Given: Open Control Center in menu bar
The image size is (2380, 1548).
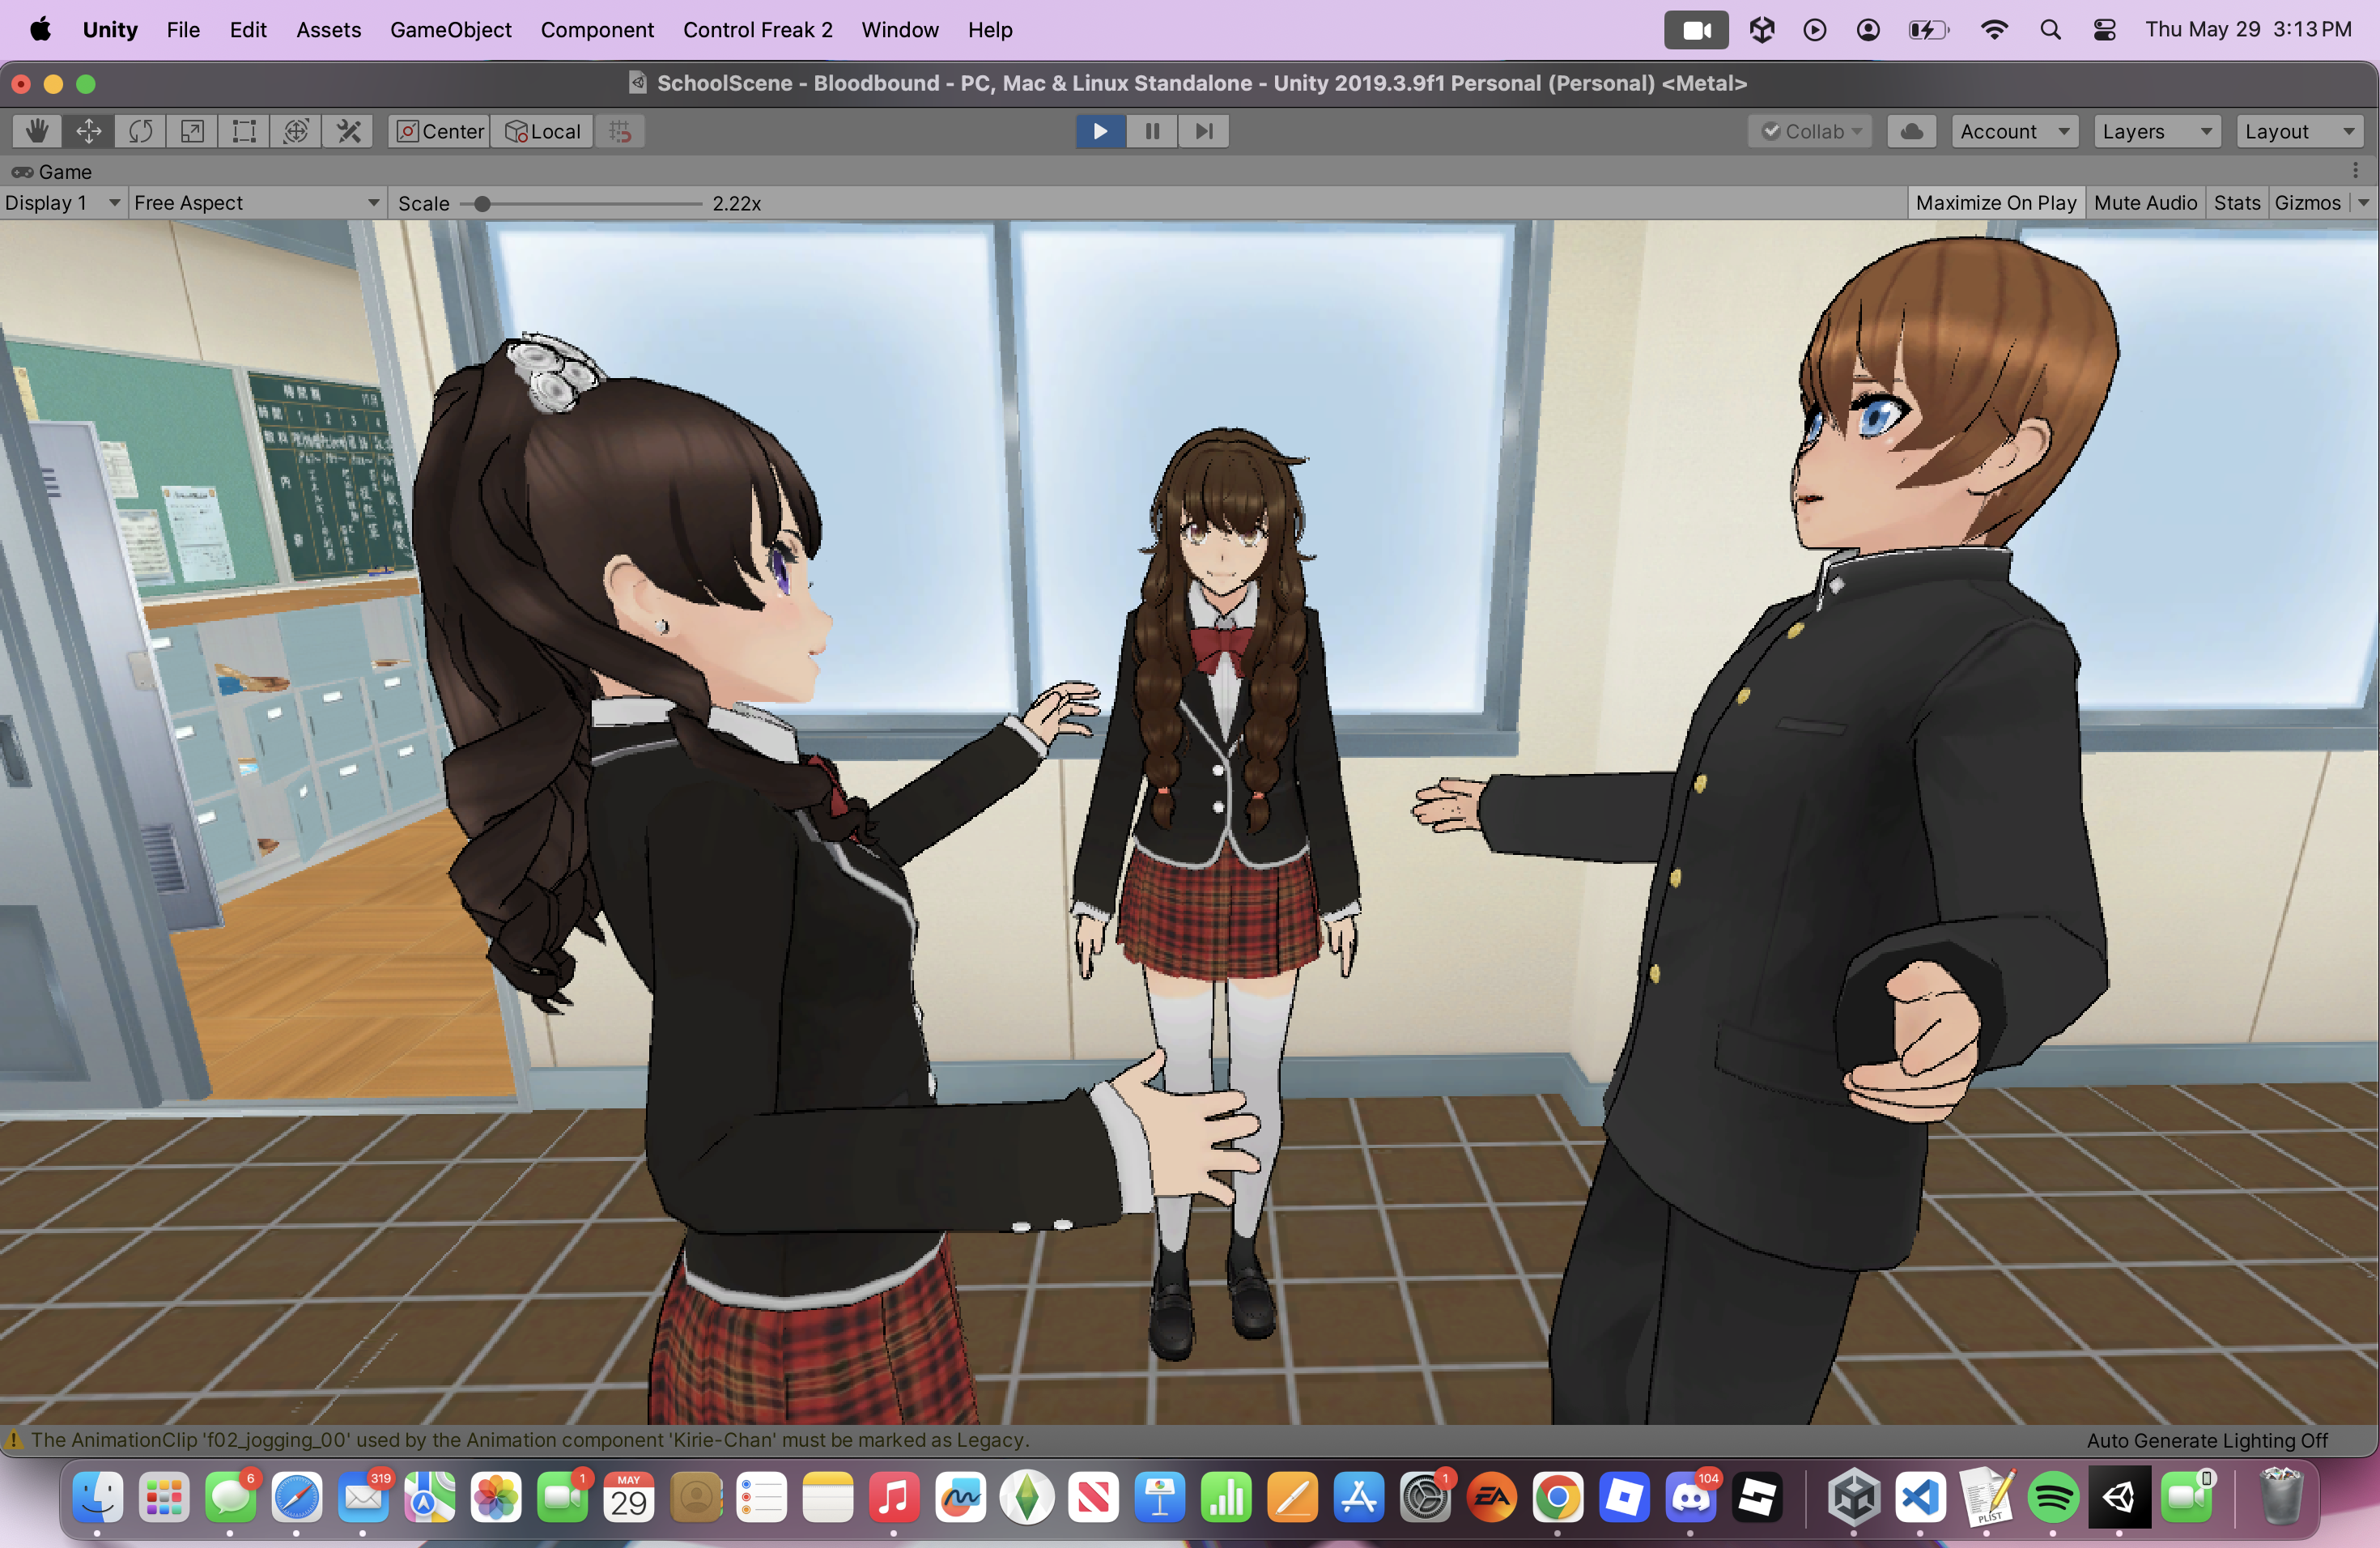Looking at the screenshot, I should [2105, 30].
